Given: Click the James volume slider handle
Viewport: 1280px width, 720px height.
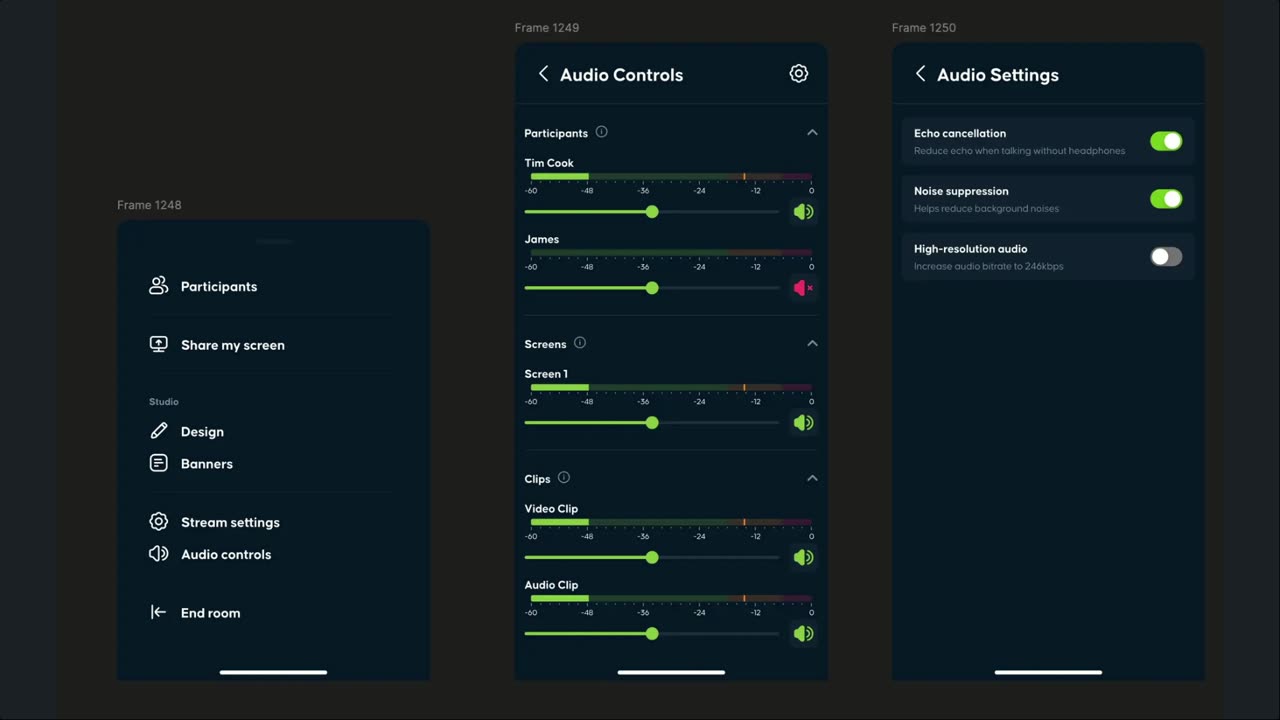Looking at the screenshot, I should (x=652, y=288).
